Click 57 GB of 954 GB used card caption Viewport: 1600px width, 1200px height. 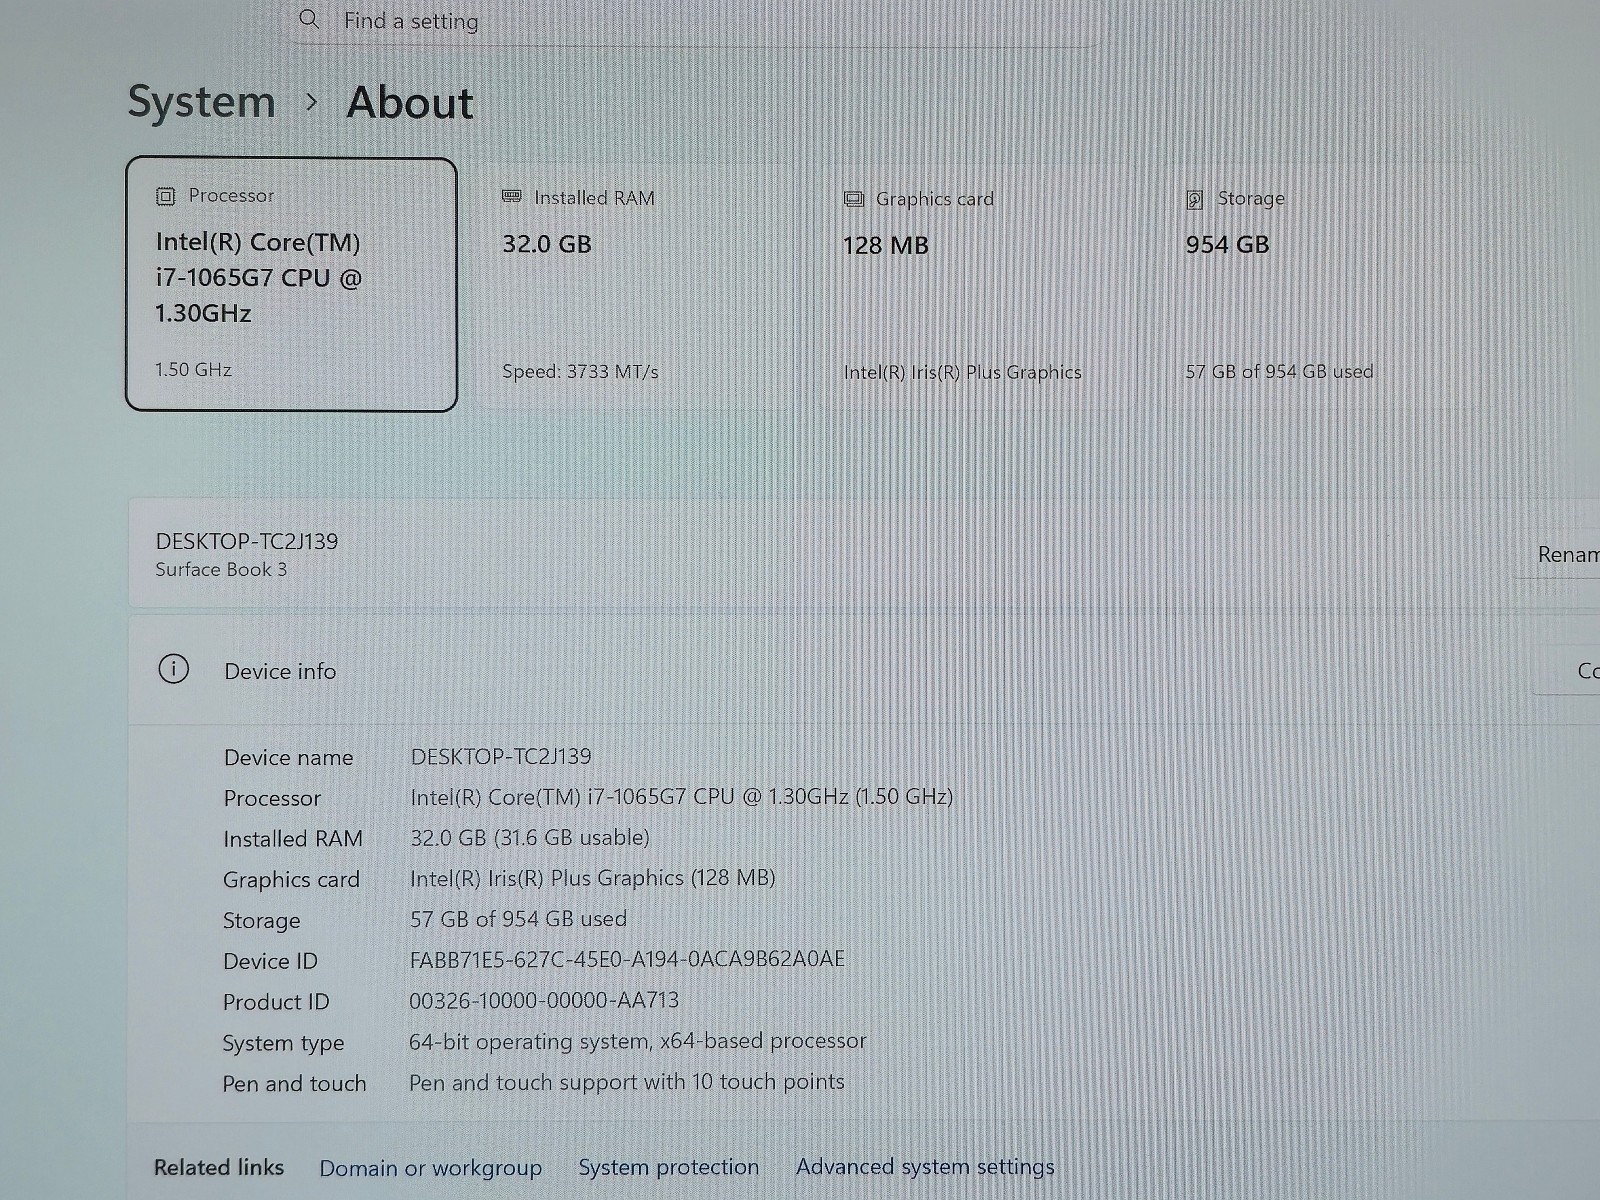click(x=1279, y=372)
